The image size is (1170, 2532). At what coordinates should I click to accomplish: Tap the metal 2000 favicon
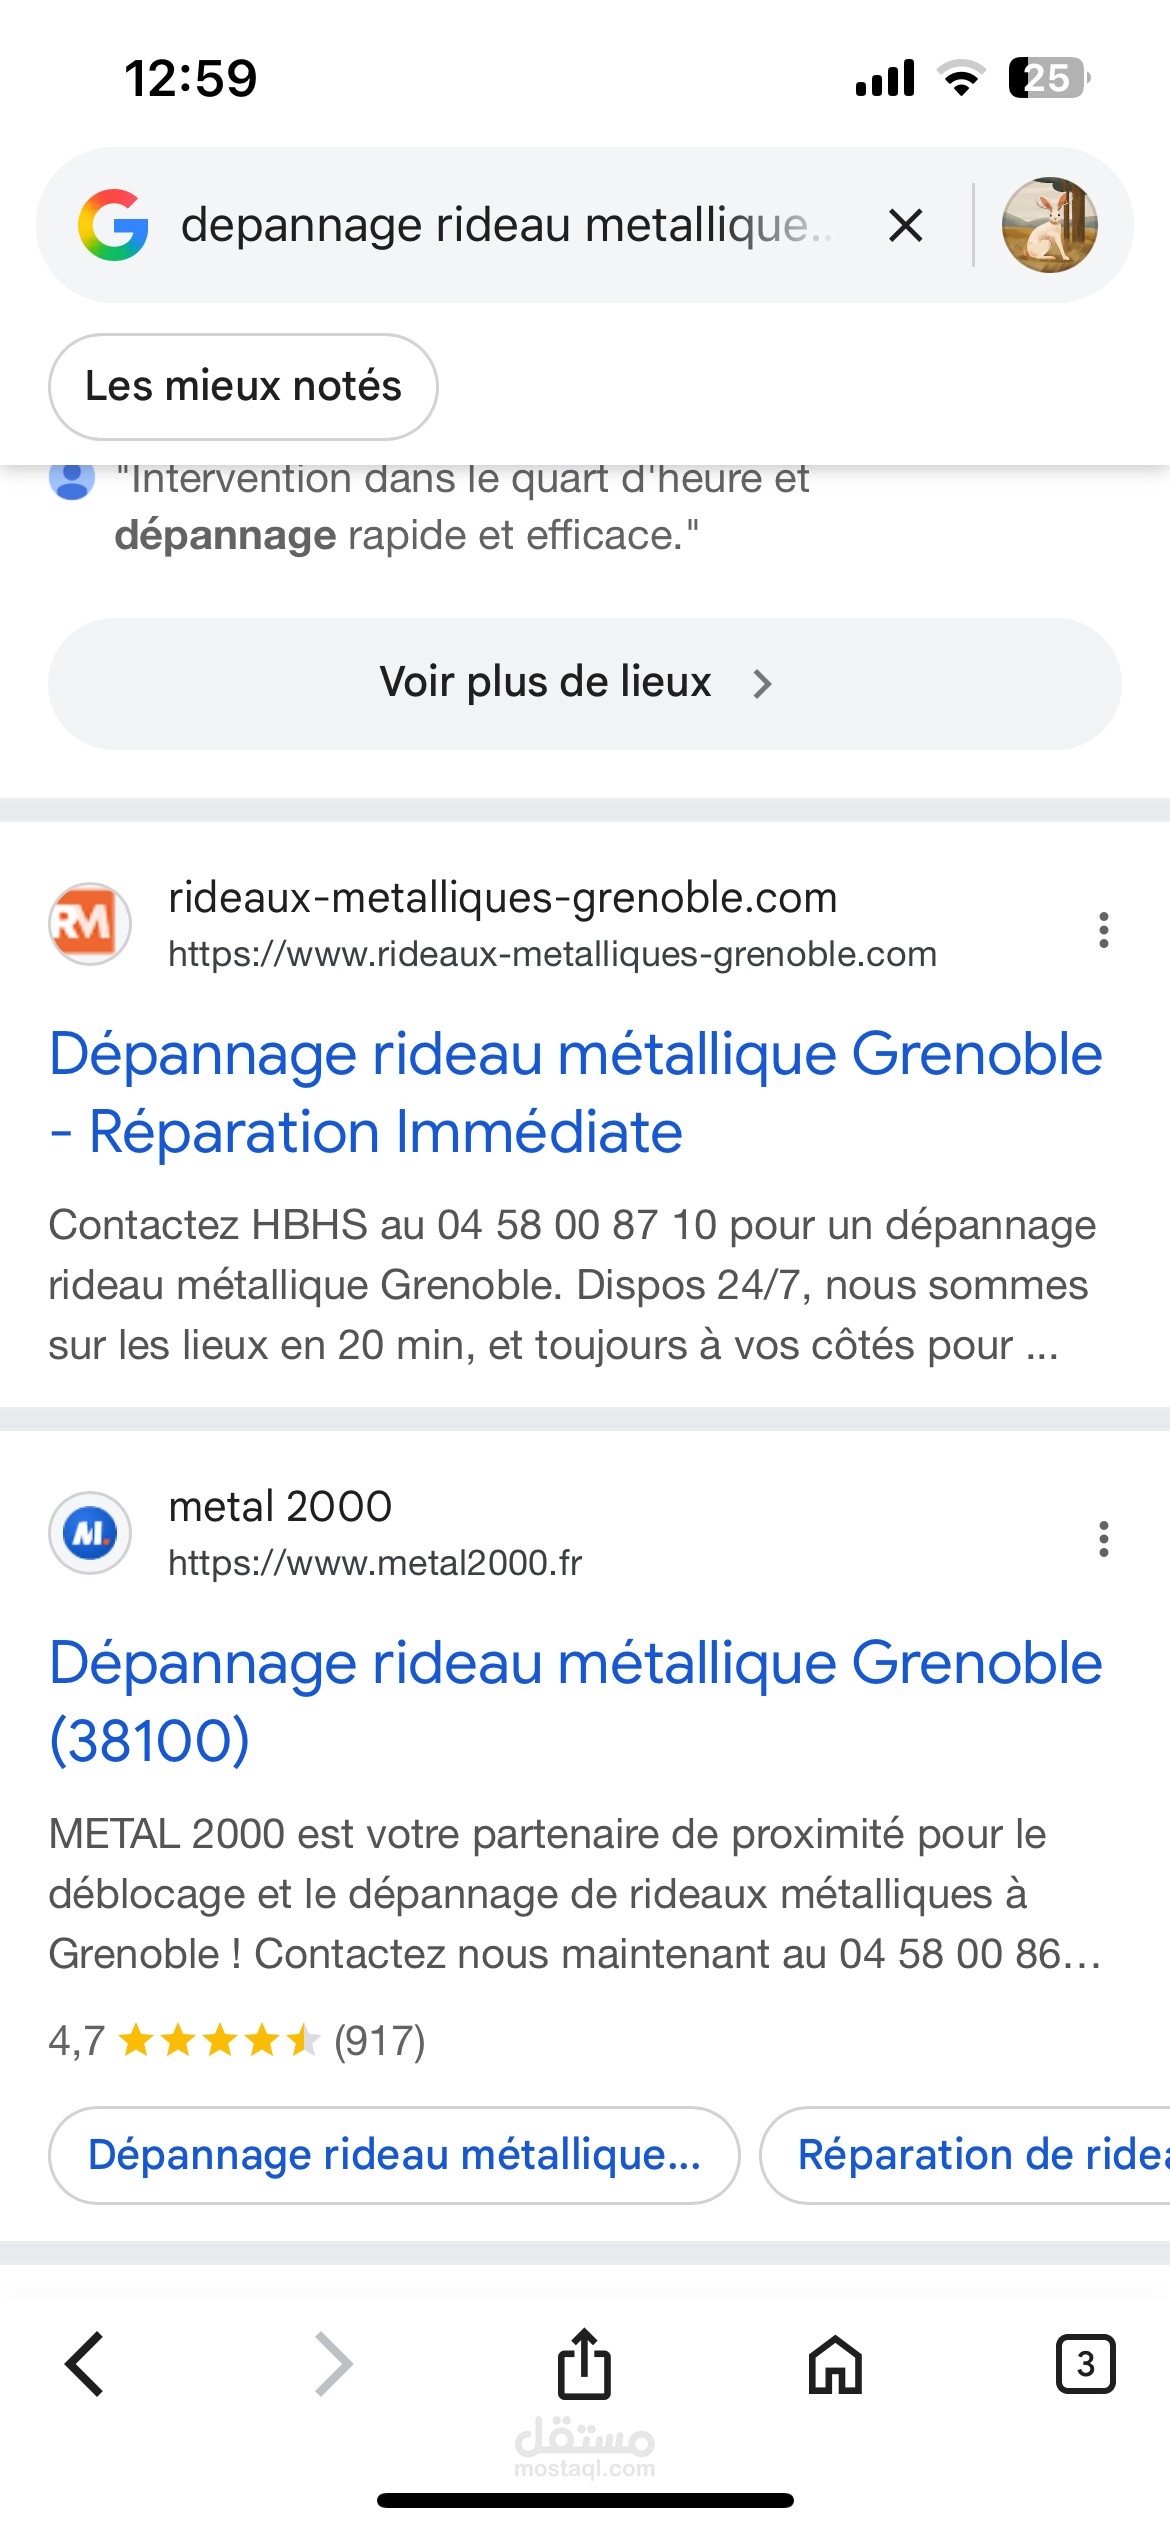coord(90,1533)
